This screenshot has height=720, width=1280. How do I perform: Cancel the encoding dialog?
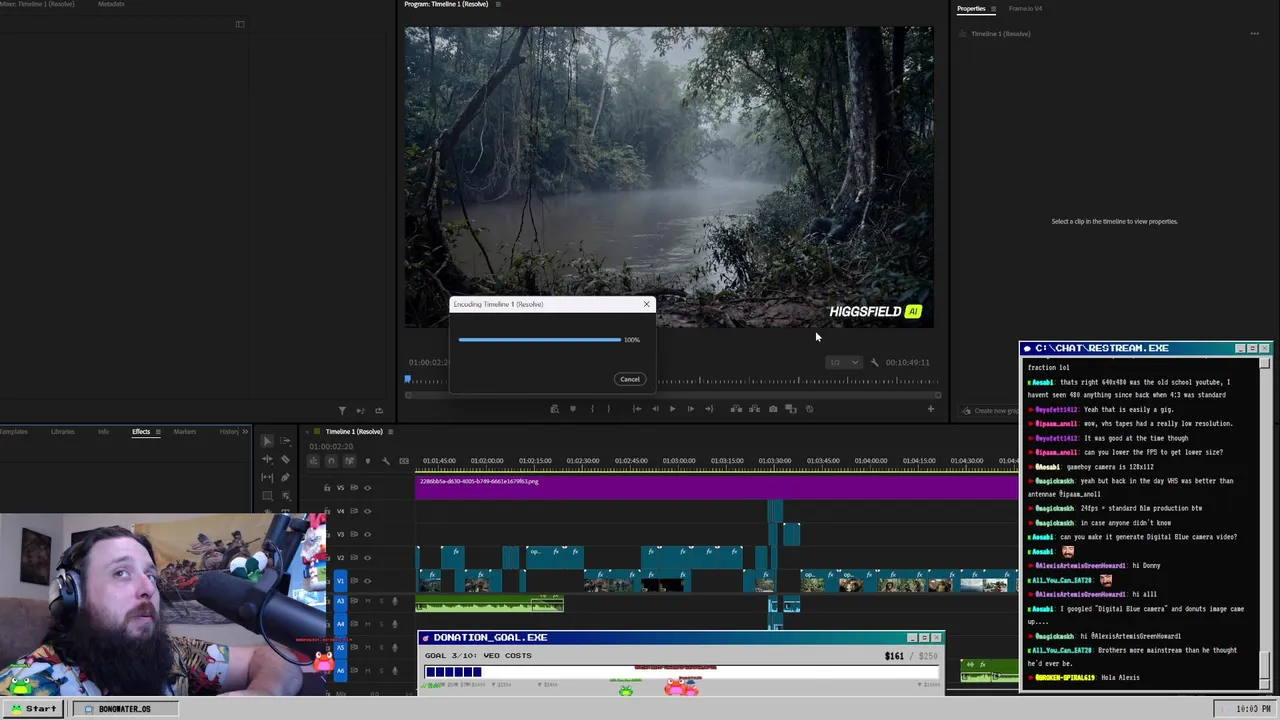click(630, 379)
